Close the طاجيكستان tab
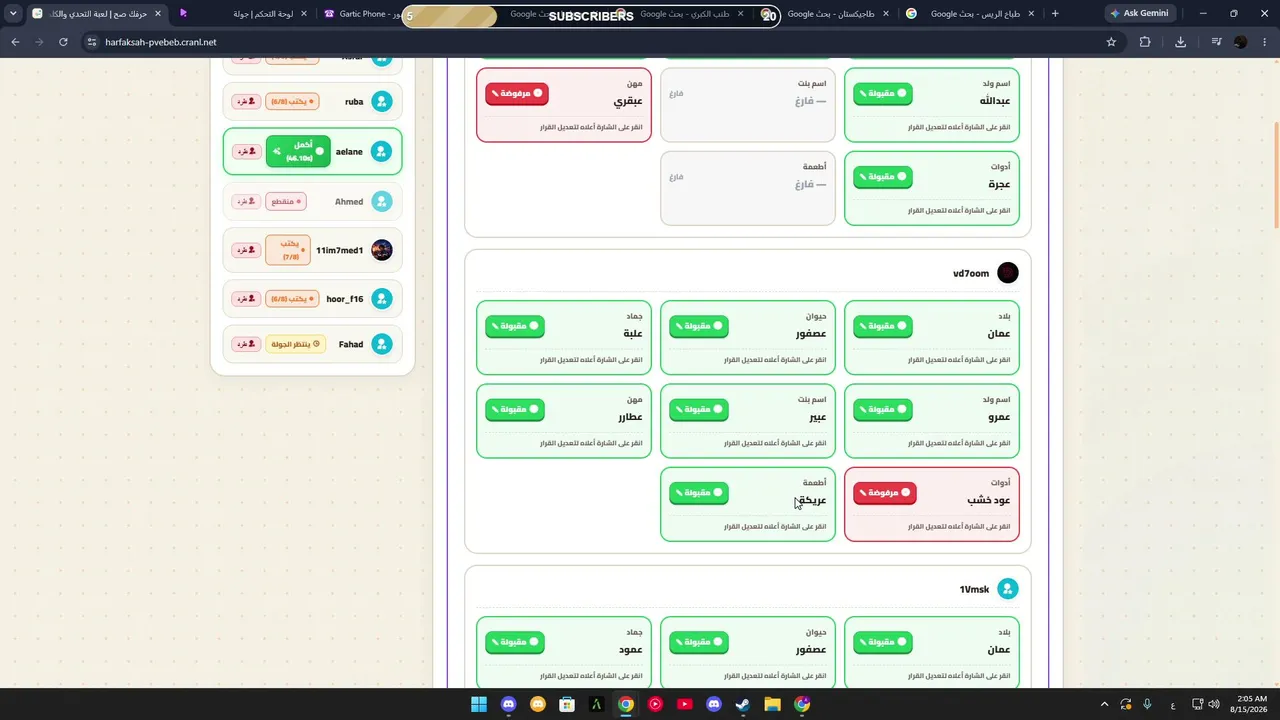 (x=885, y=14)
